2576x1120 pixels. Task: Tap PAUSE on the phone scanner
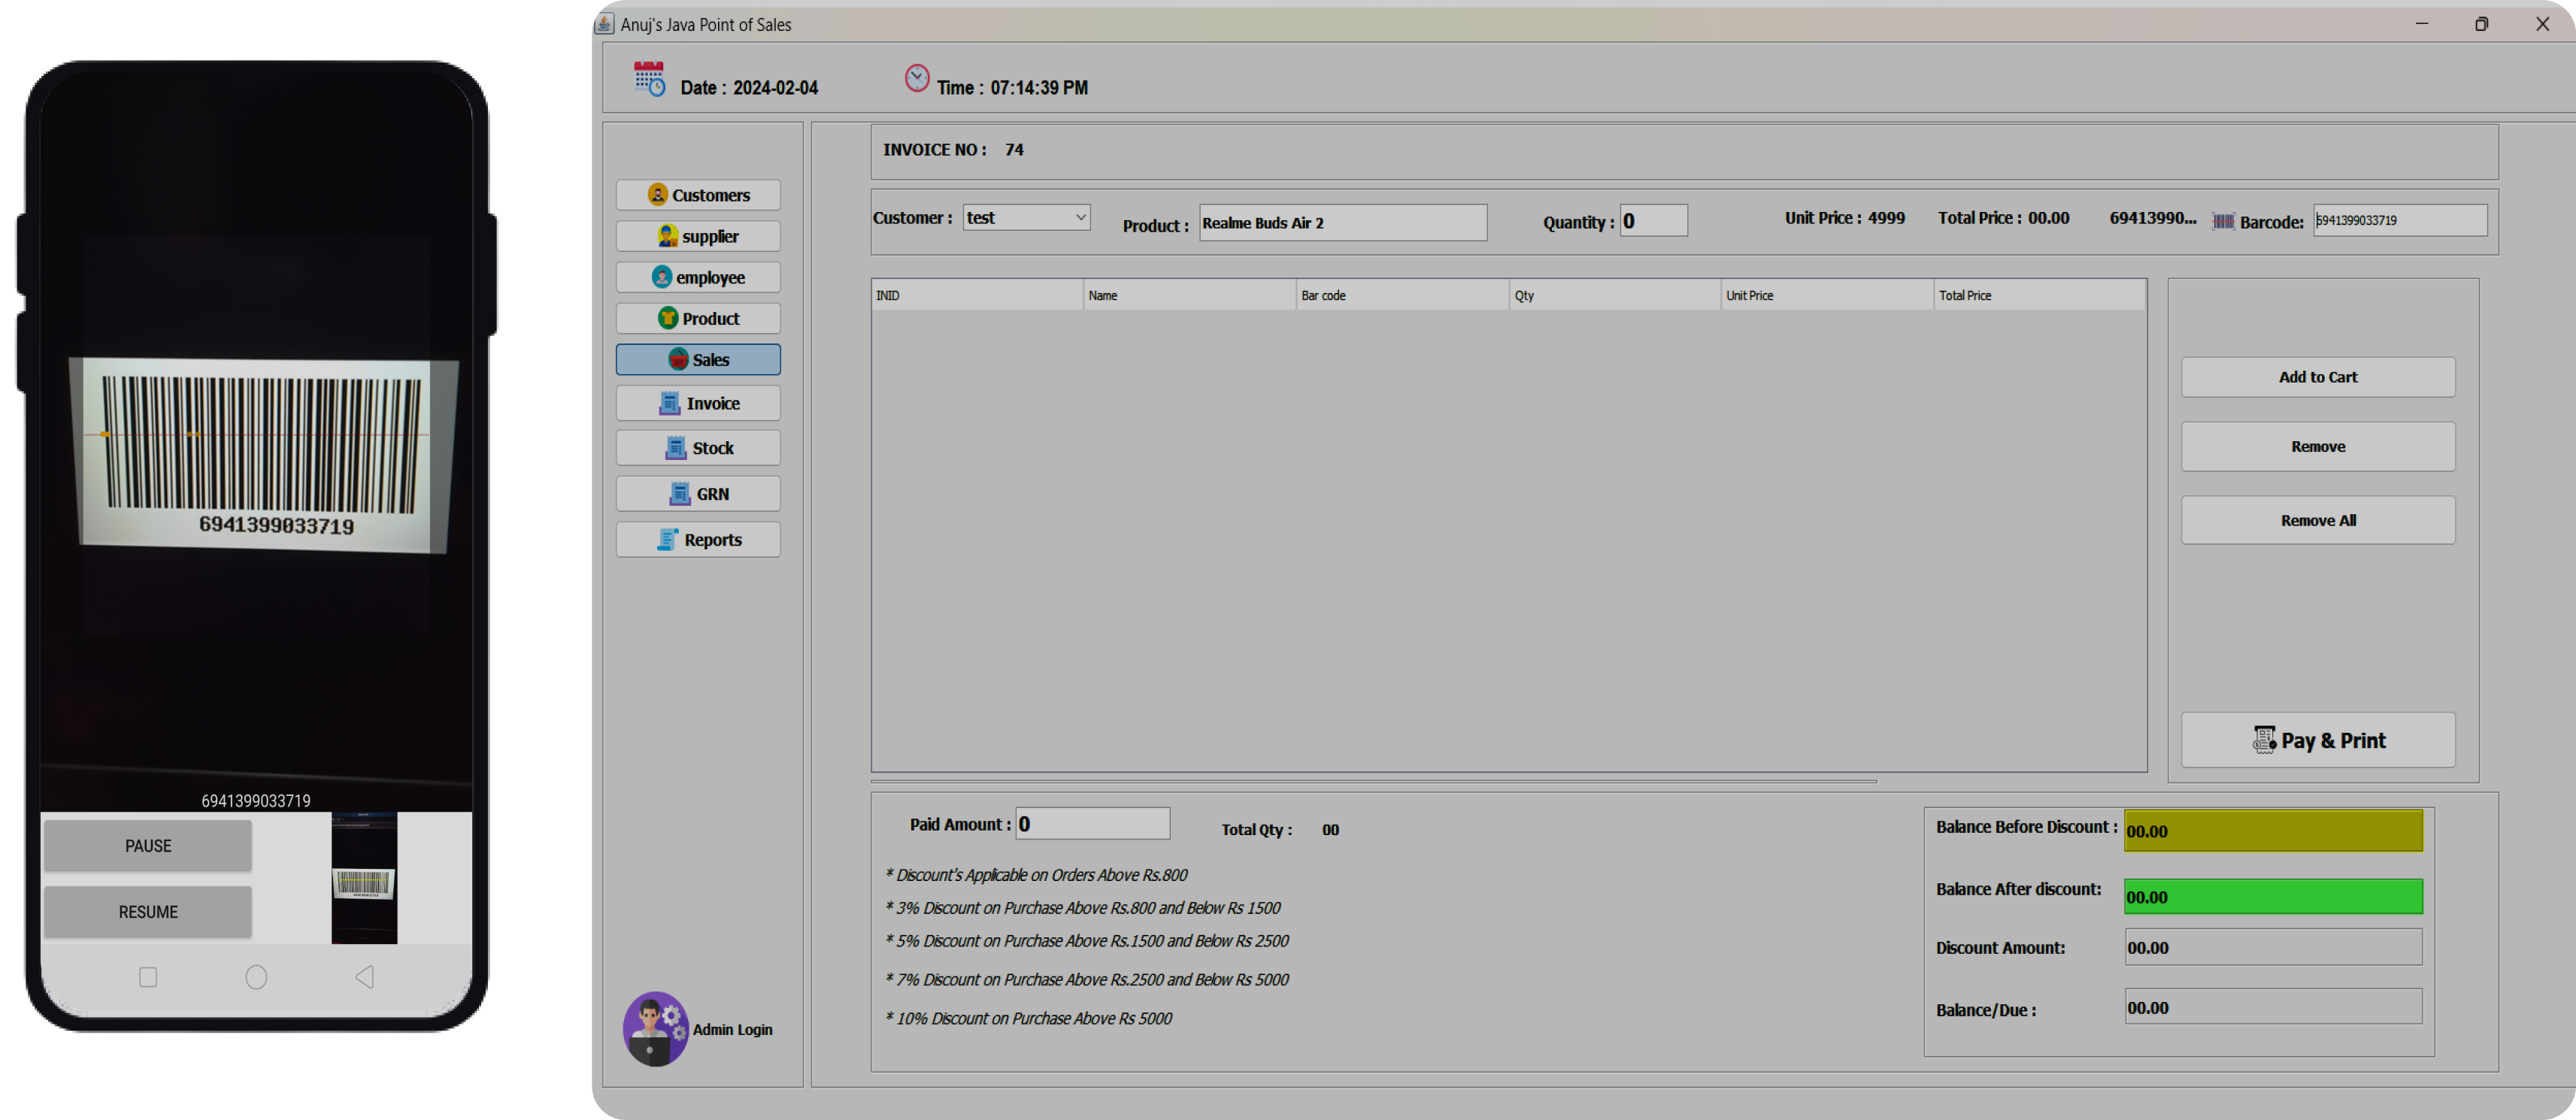[148, 845]
